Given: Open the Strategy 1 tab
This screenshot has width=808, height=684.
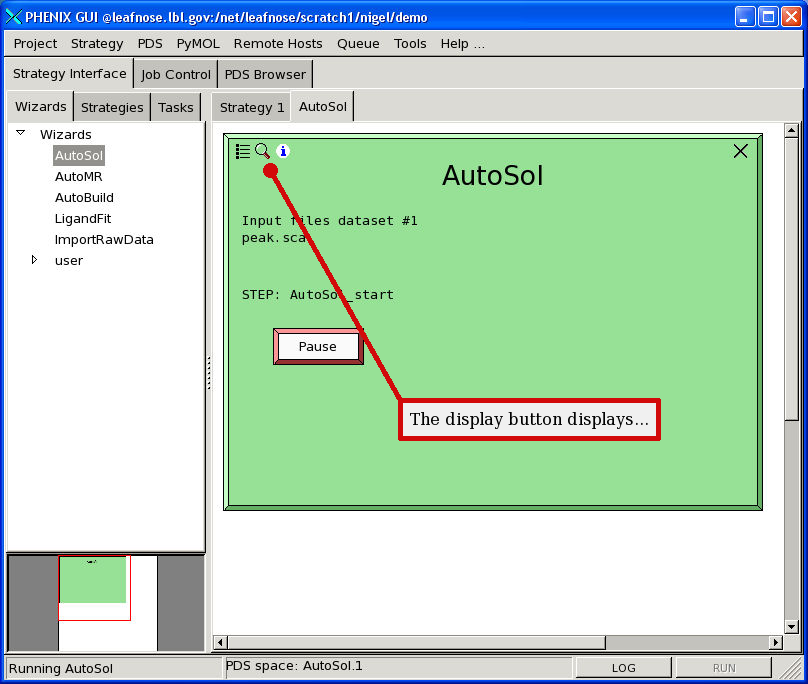Looking at the screenshot, I should (252, 107).
